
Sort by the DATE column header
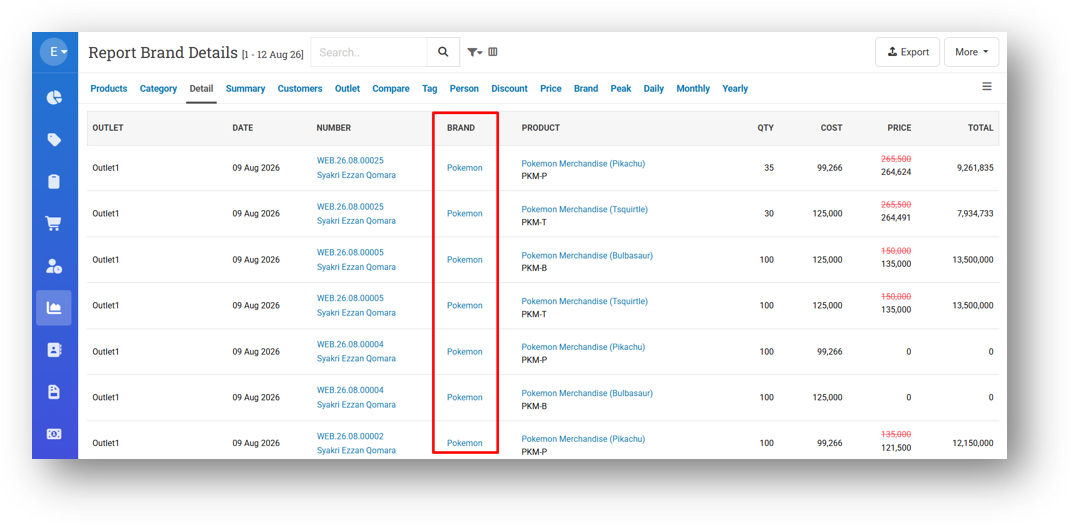243,128
